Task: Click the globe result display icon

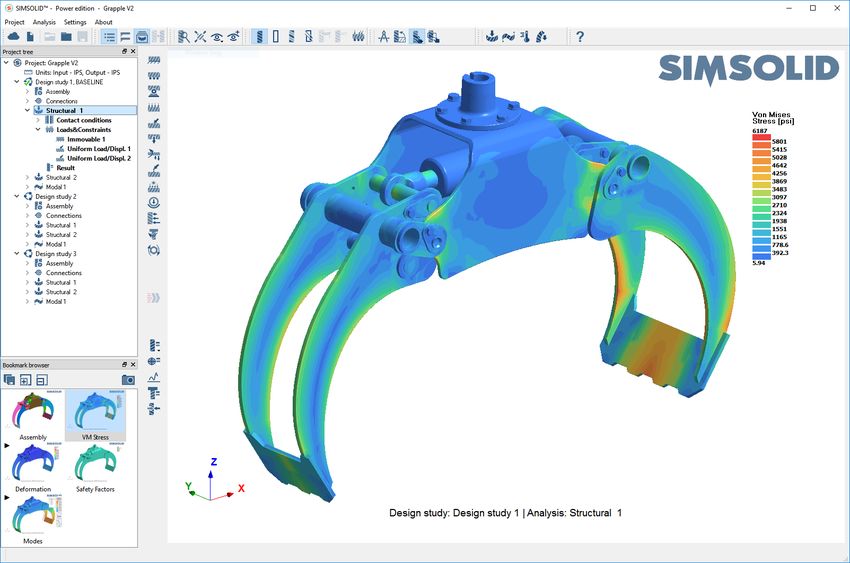Action: 154,361
